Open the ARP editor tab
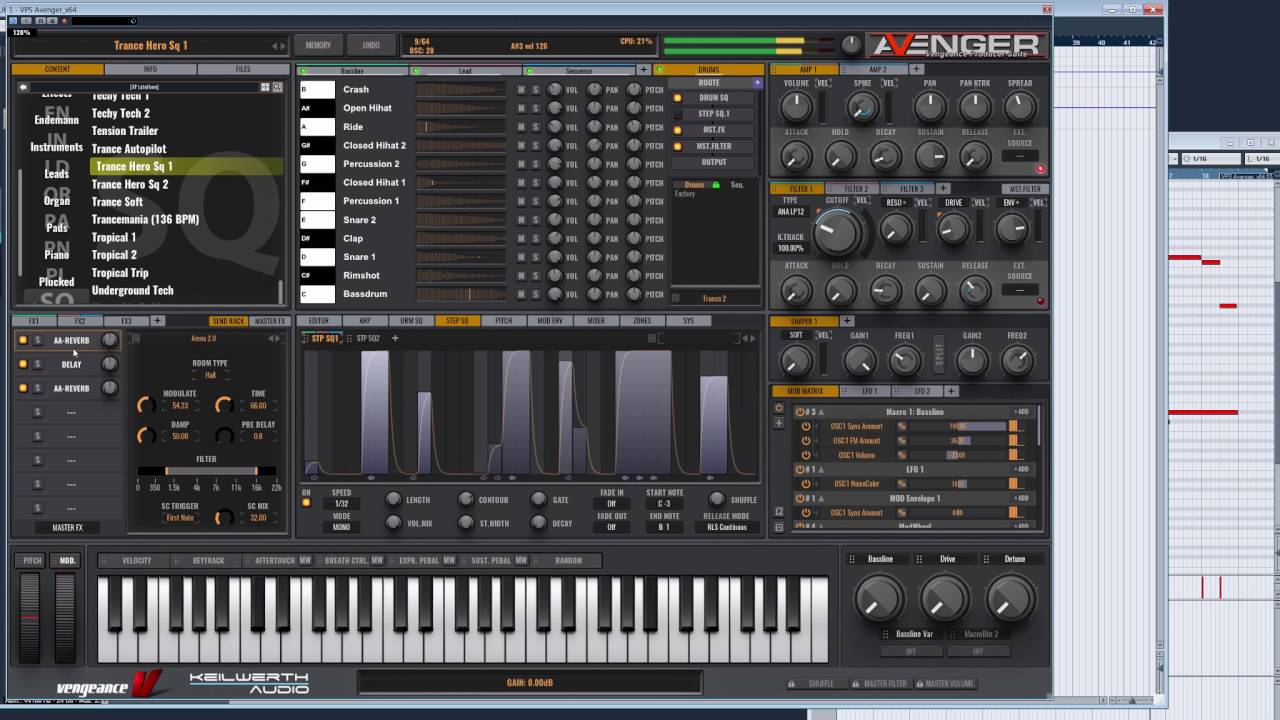This screenshot has height=720, width=1280. (x=365, y=321)
